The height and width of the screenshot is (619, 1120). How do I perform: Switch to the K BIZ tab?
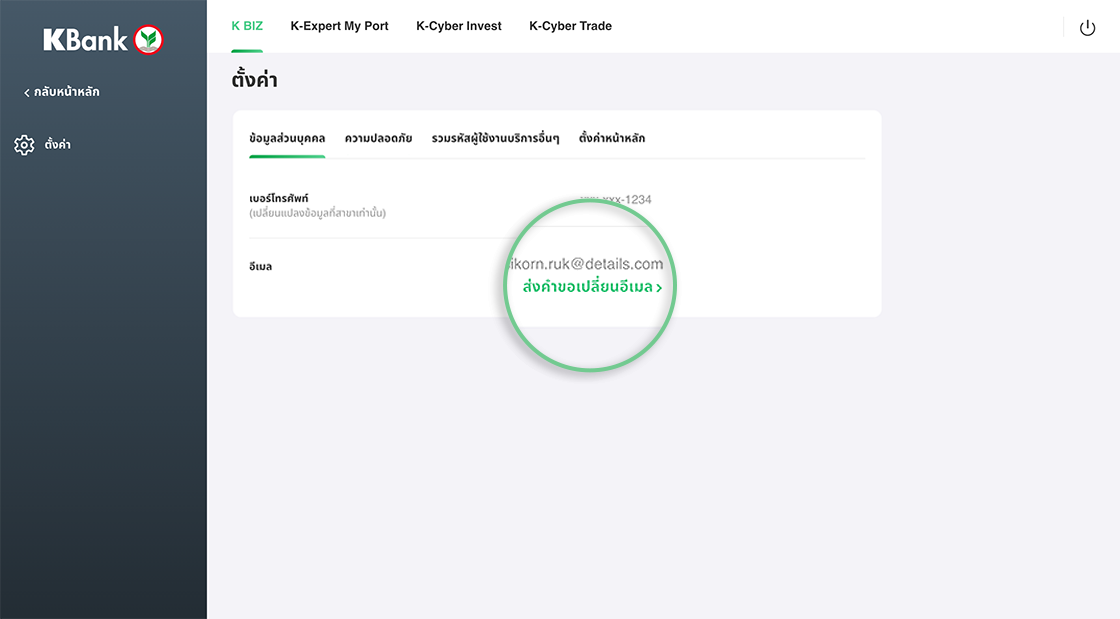[247, 26]
